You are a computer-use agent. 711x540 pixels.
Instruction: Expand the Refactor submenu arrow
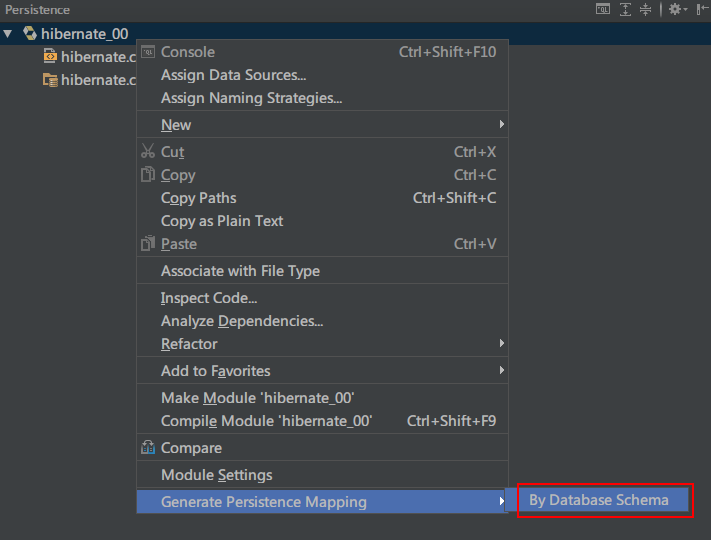point(502,343)
